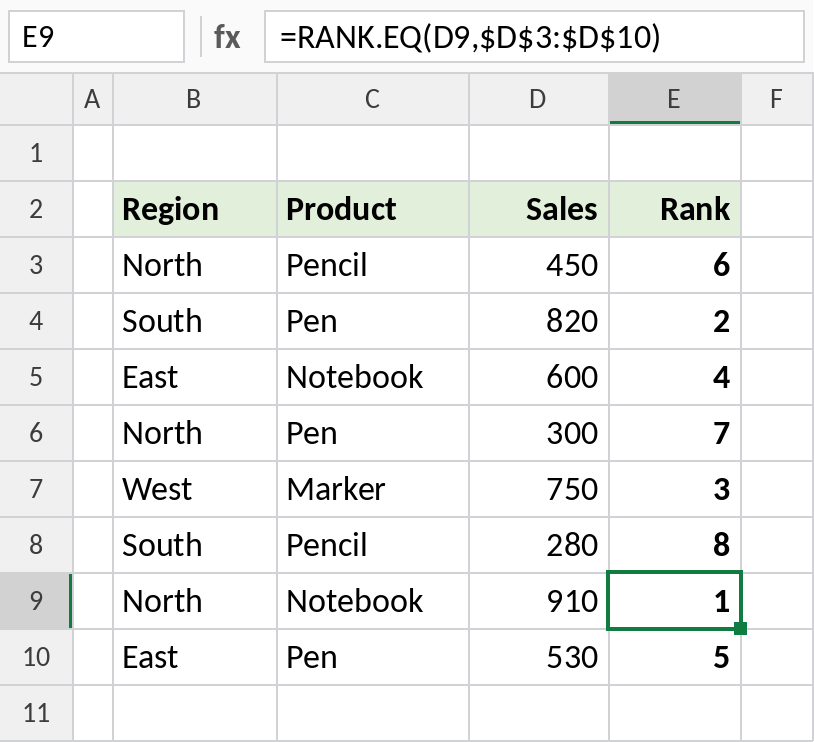The image size is (814, 742).
Task: Click Notebook in row 9
Action: pyautogui.click(x=373, y=601)
